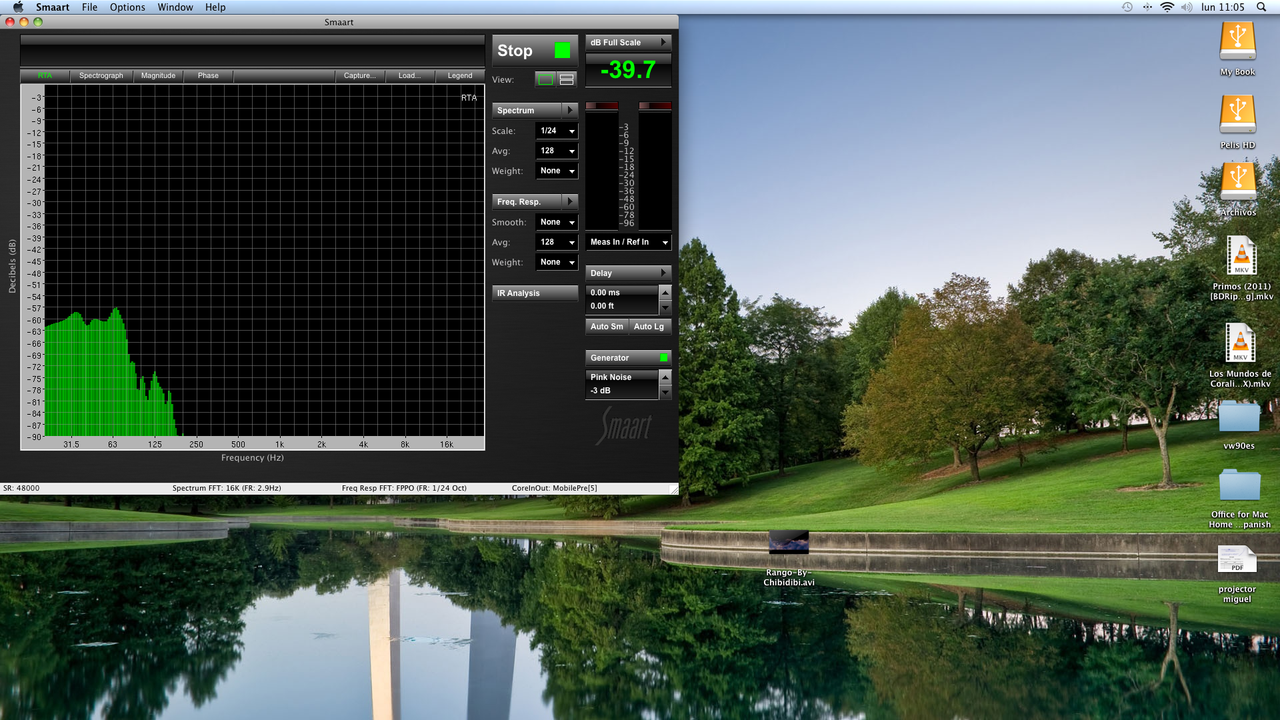Select Office for Mac Home folder
The height and width of the screenshot is (720, 1280).
(x=1239, y=485)
